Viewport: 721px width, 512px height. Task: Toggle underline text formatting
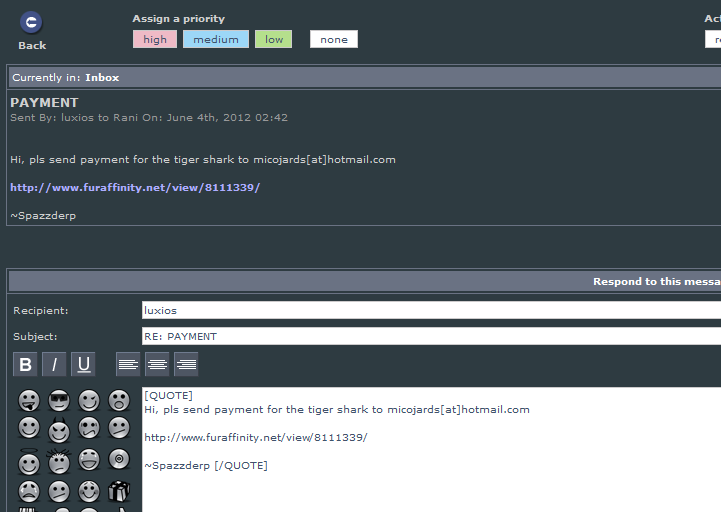[84, 364]
